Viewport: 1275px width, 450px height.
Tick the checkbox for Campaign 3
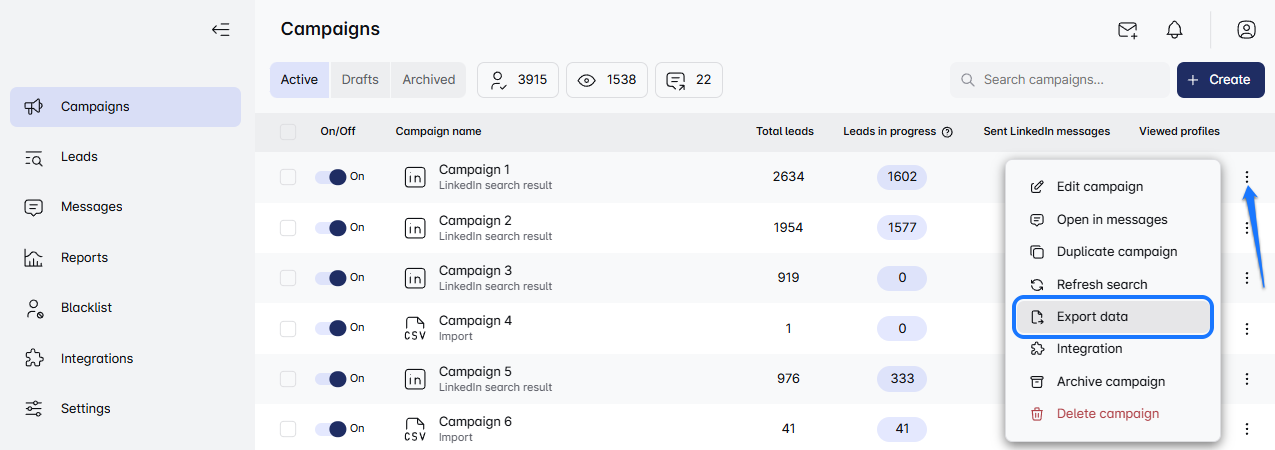288,278
